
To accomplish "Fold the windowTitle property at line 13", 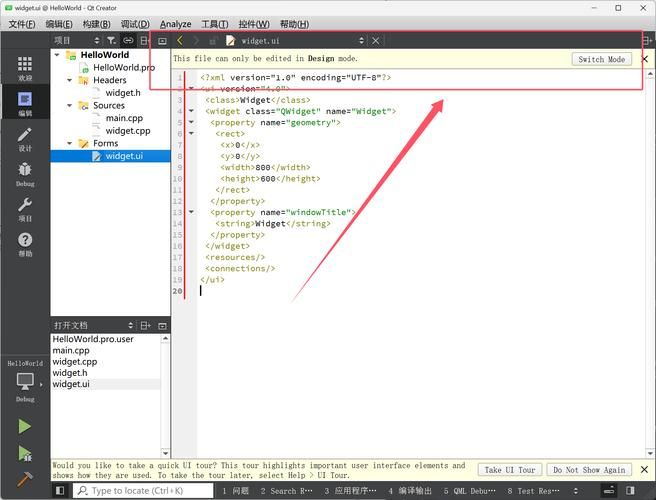I will (x=191, y=212).
